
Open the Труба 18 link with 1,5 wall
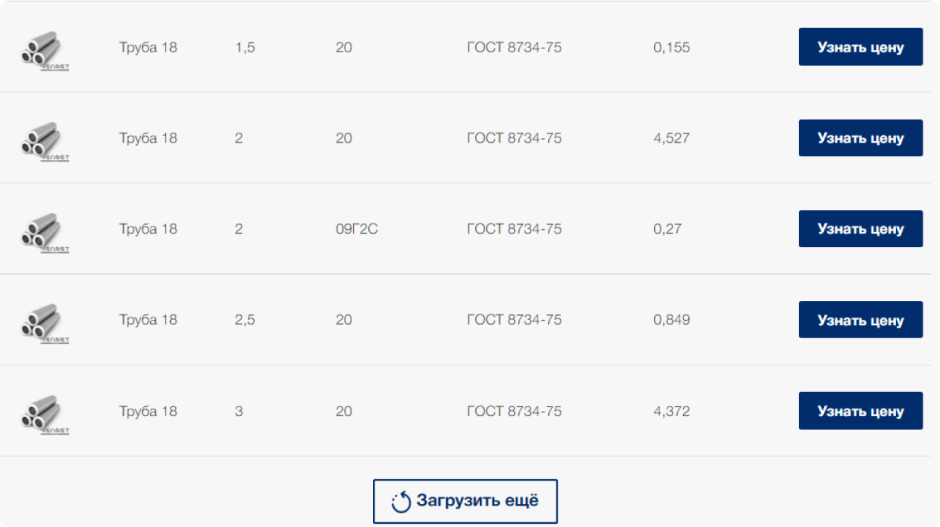[148, 47]
